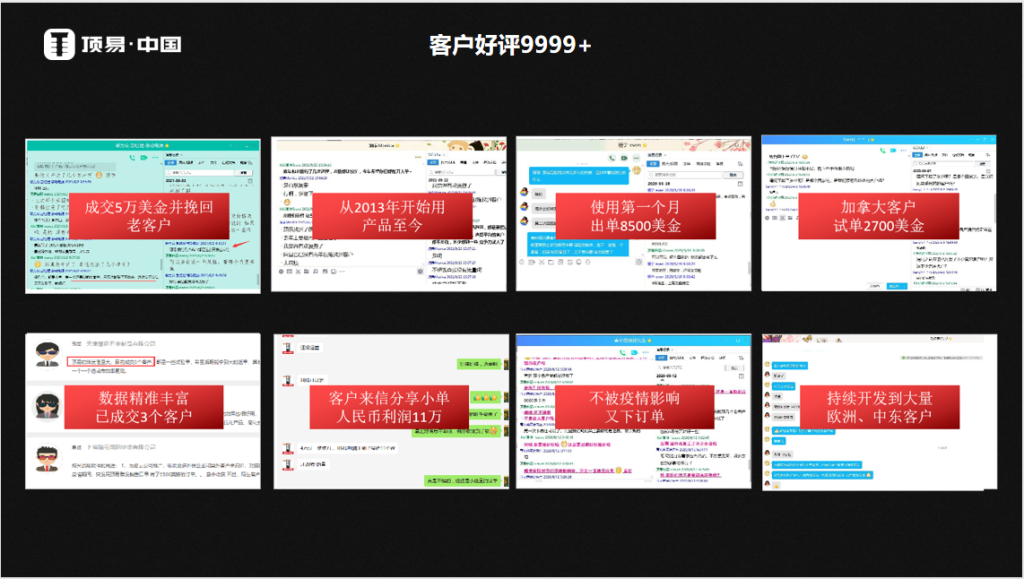Open the 持续开发到大量欧洲、中东客户 label
The image size is (1024, 579).
pos(881,407)
